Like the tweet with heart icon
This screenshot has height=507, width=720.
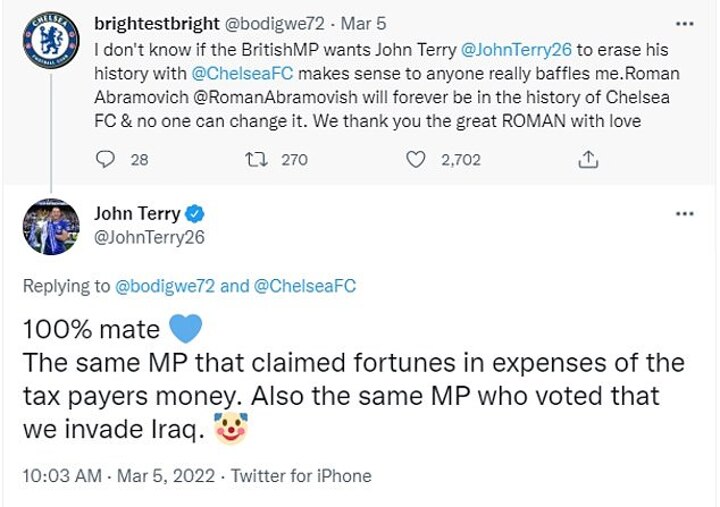coord(415,159)
